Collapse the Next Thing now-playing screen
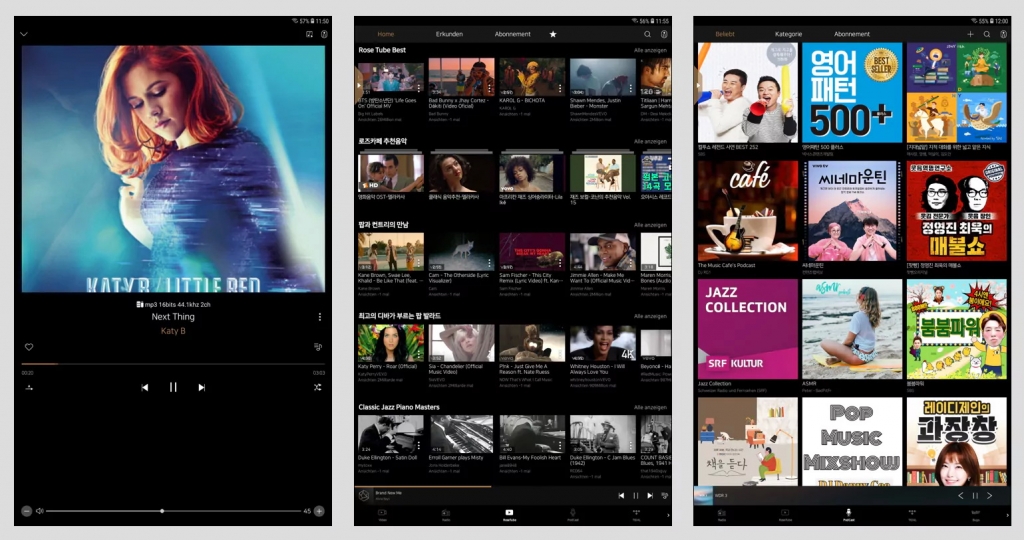This screenshot has height=540, width=1024. pyautogui.click(x=24, y=34)
